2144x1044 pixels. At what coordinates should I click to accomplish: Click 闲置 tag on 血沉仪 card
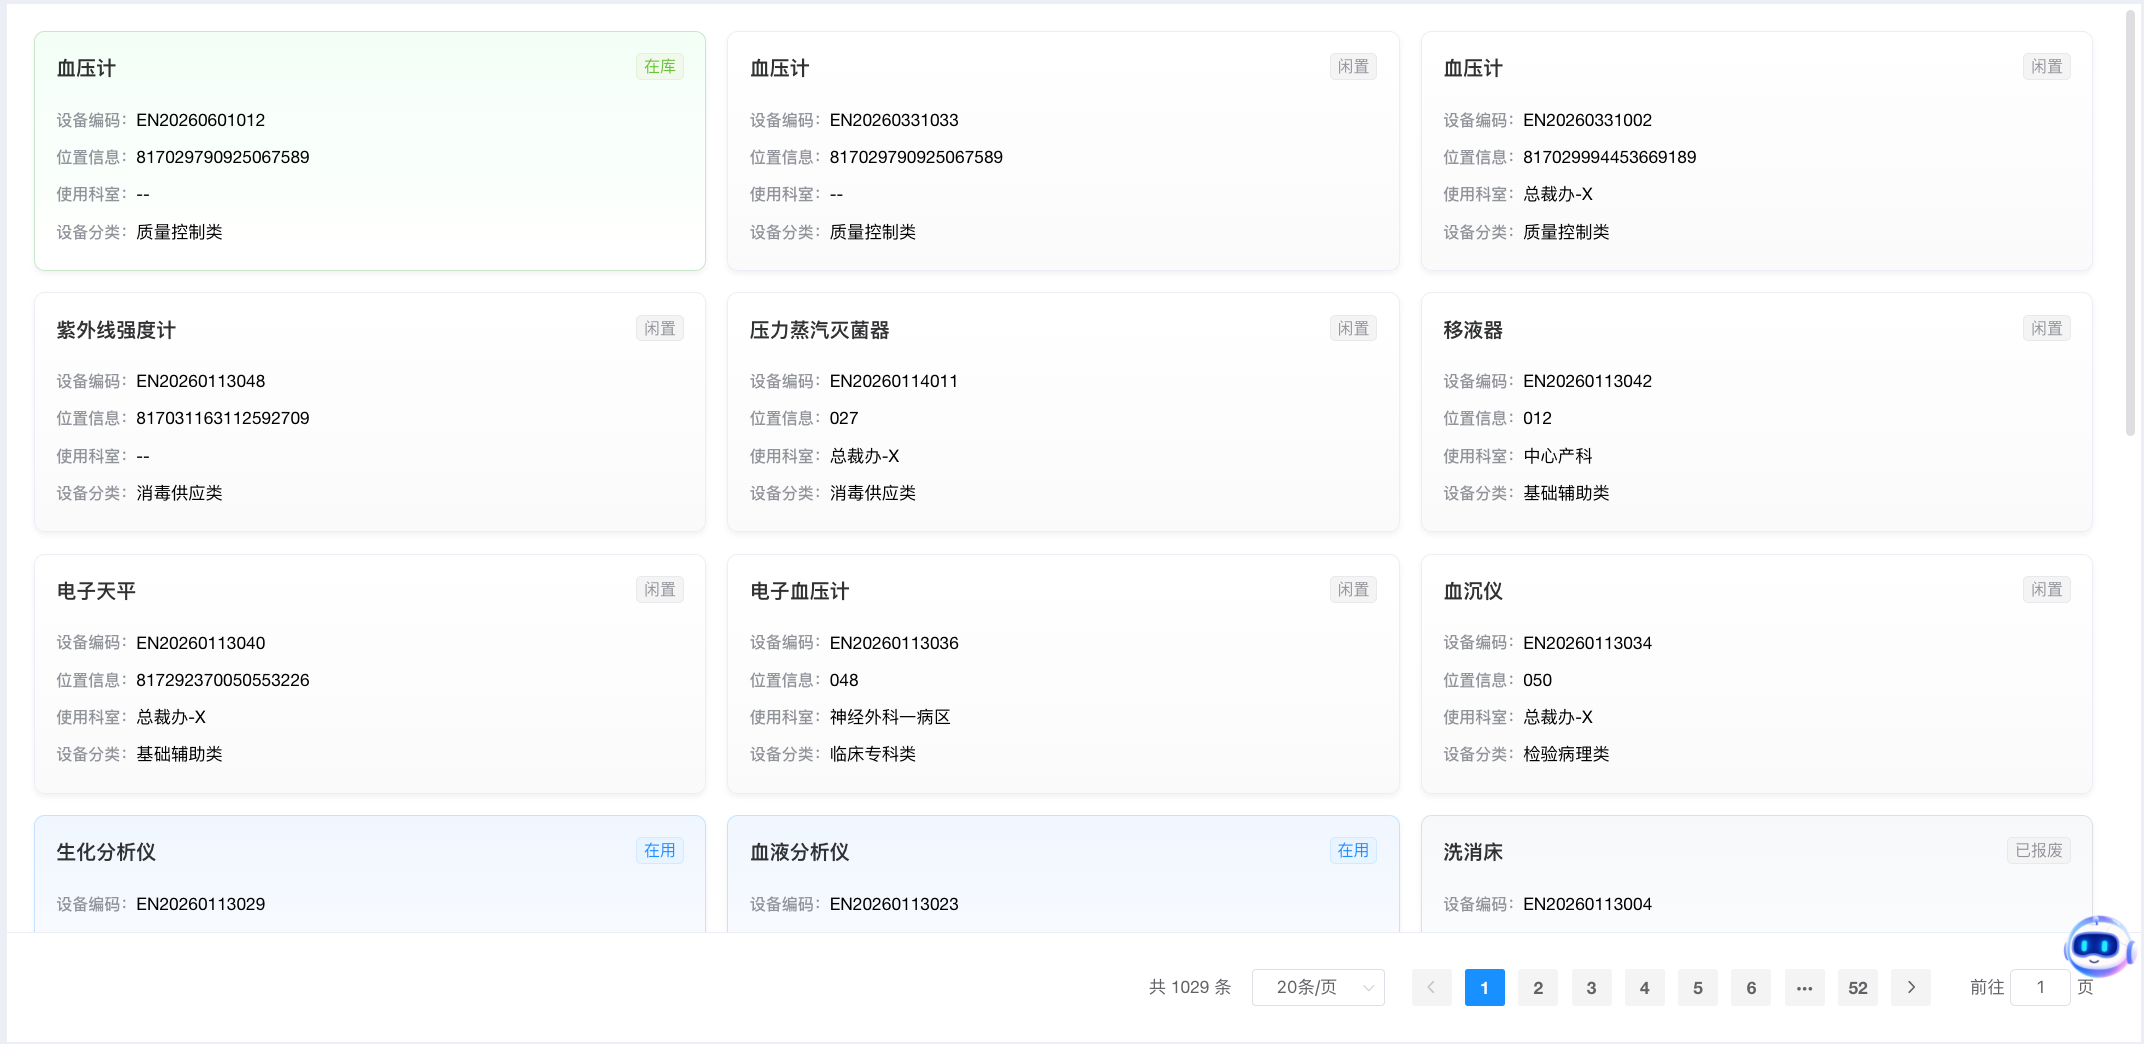point(2047,590)
